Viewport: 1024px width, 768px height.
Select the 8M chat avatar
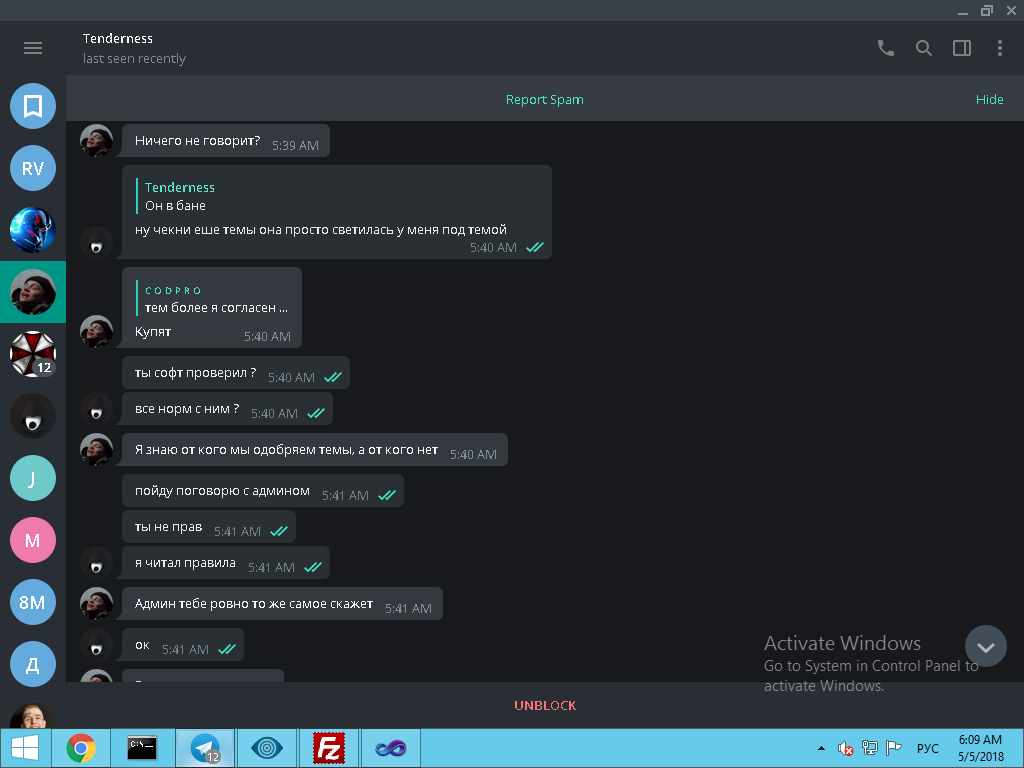point(33,602)
